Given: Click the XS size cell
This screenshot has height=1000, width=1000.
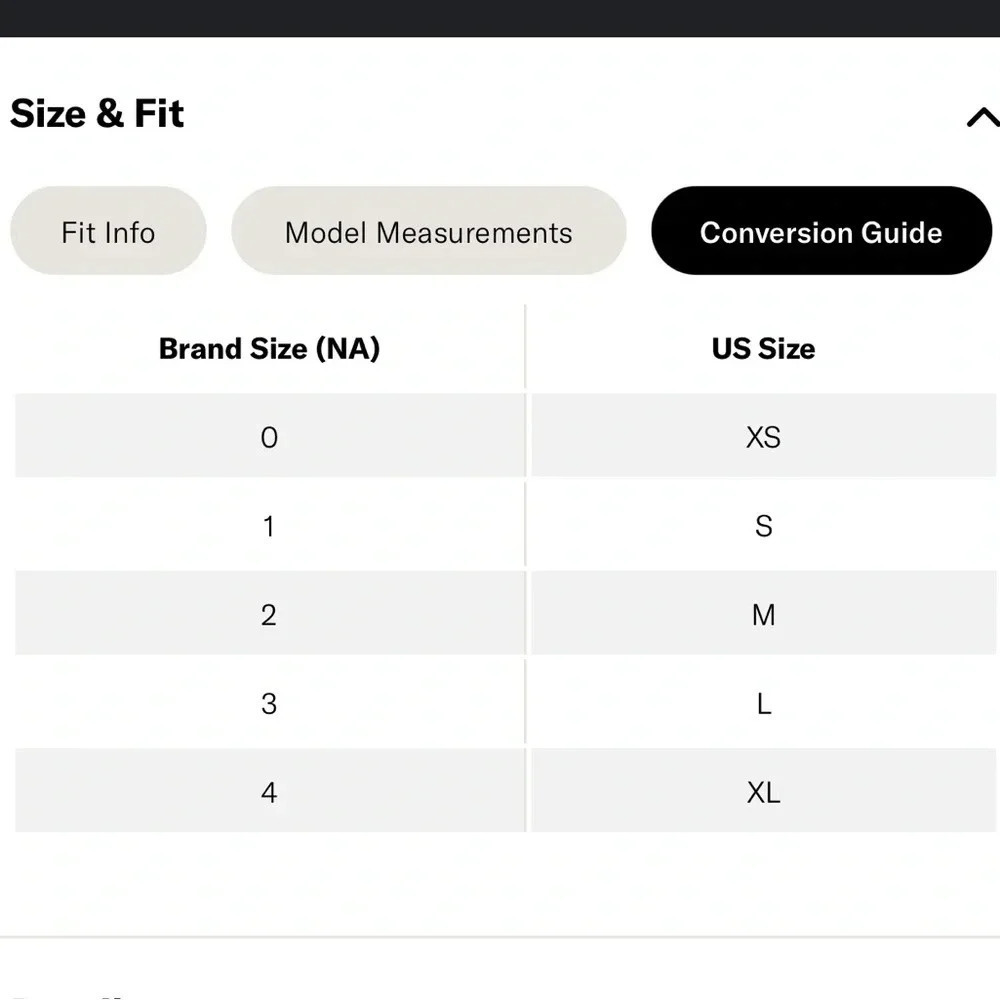Looking at the screenshot, I should point(763,437).
